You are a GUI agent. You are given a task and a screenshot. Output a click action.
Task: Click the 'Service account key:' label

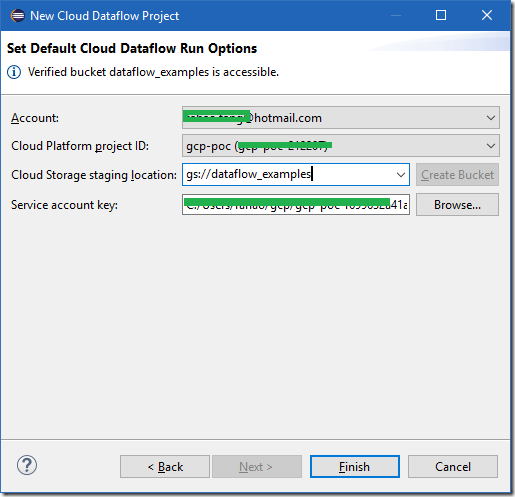(64, 205)
